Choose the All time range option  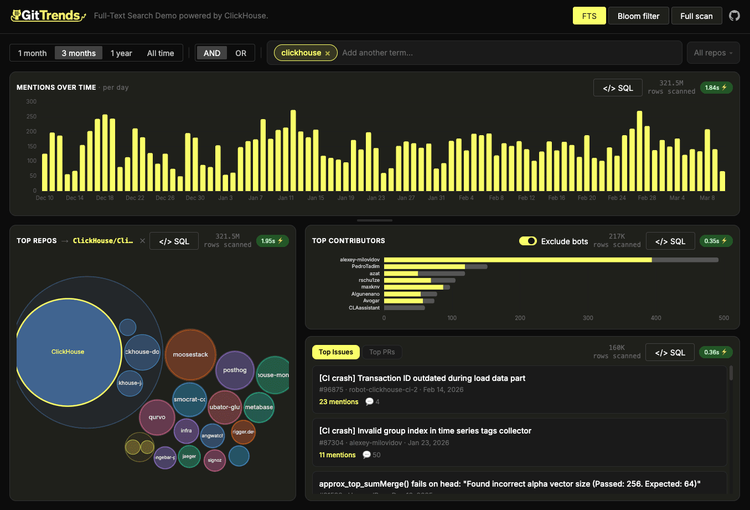coord(160,53)
